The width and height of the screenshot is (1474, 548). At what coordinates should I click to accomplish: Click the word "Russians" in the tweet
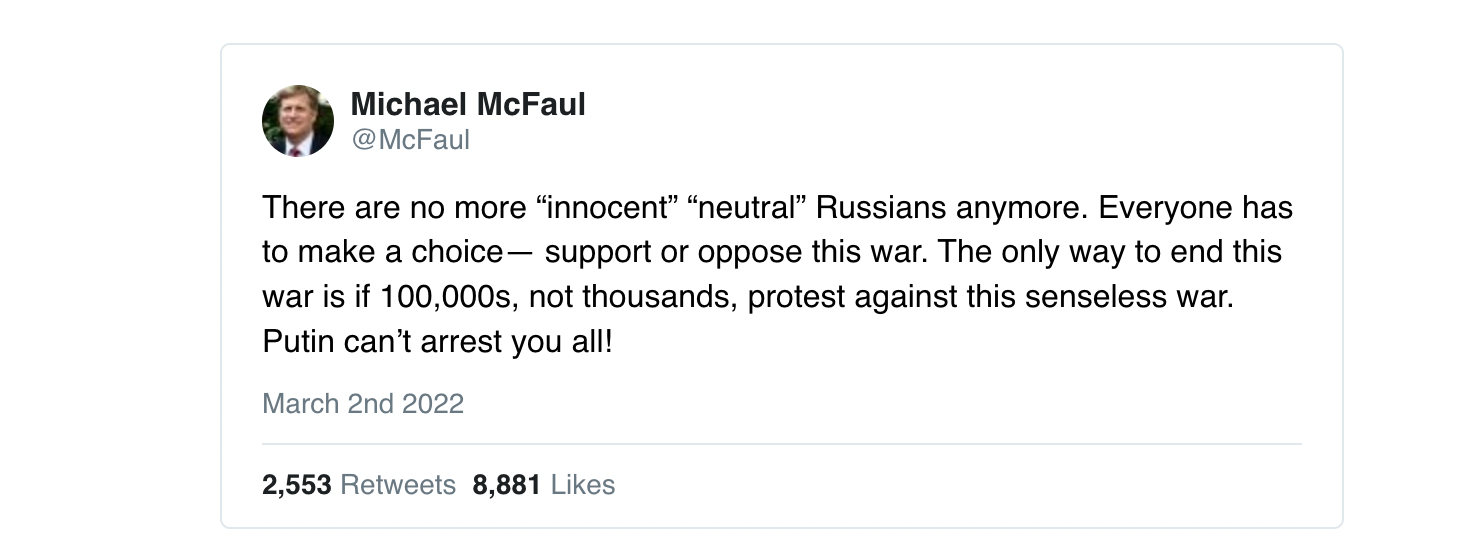(x=880, y=208)
